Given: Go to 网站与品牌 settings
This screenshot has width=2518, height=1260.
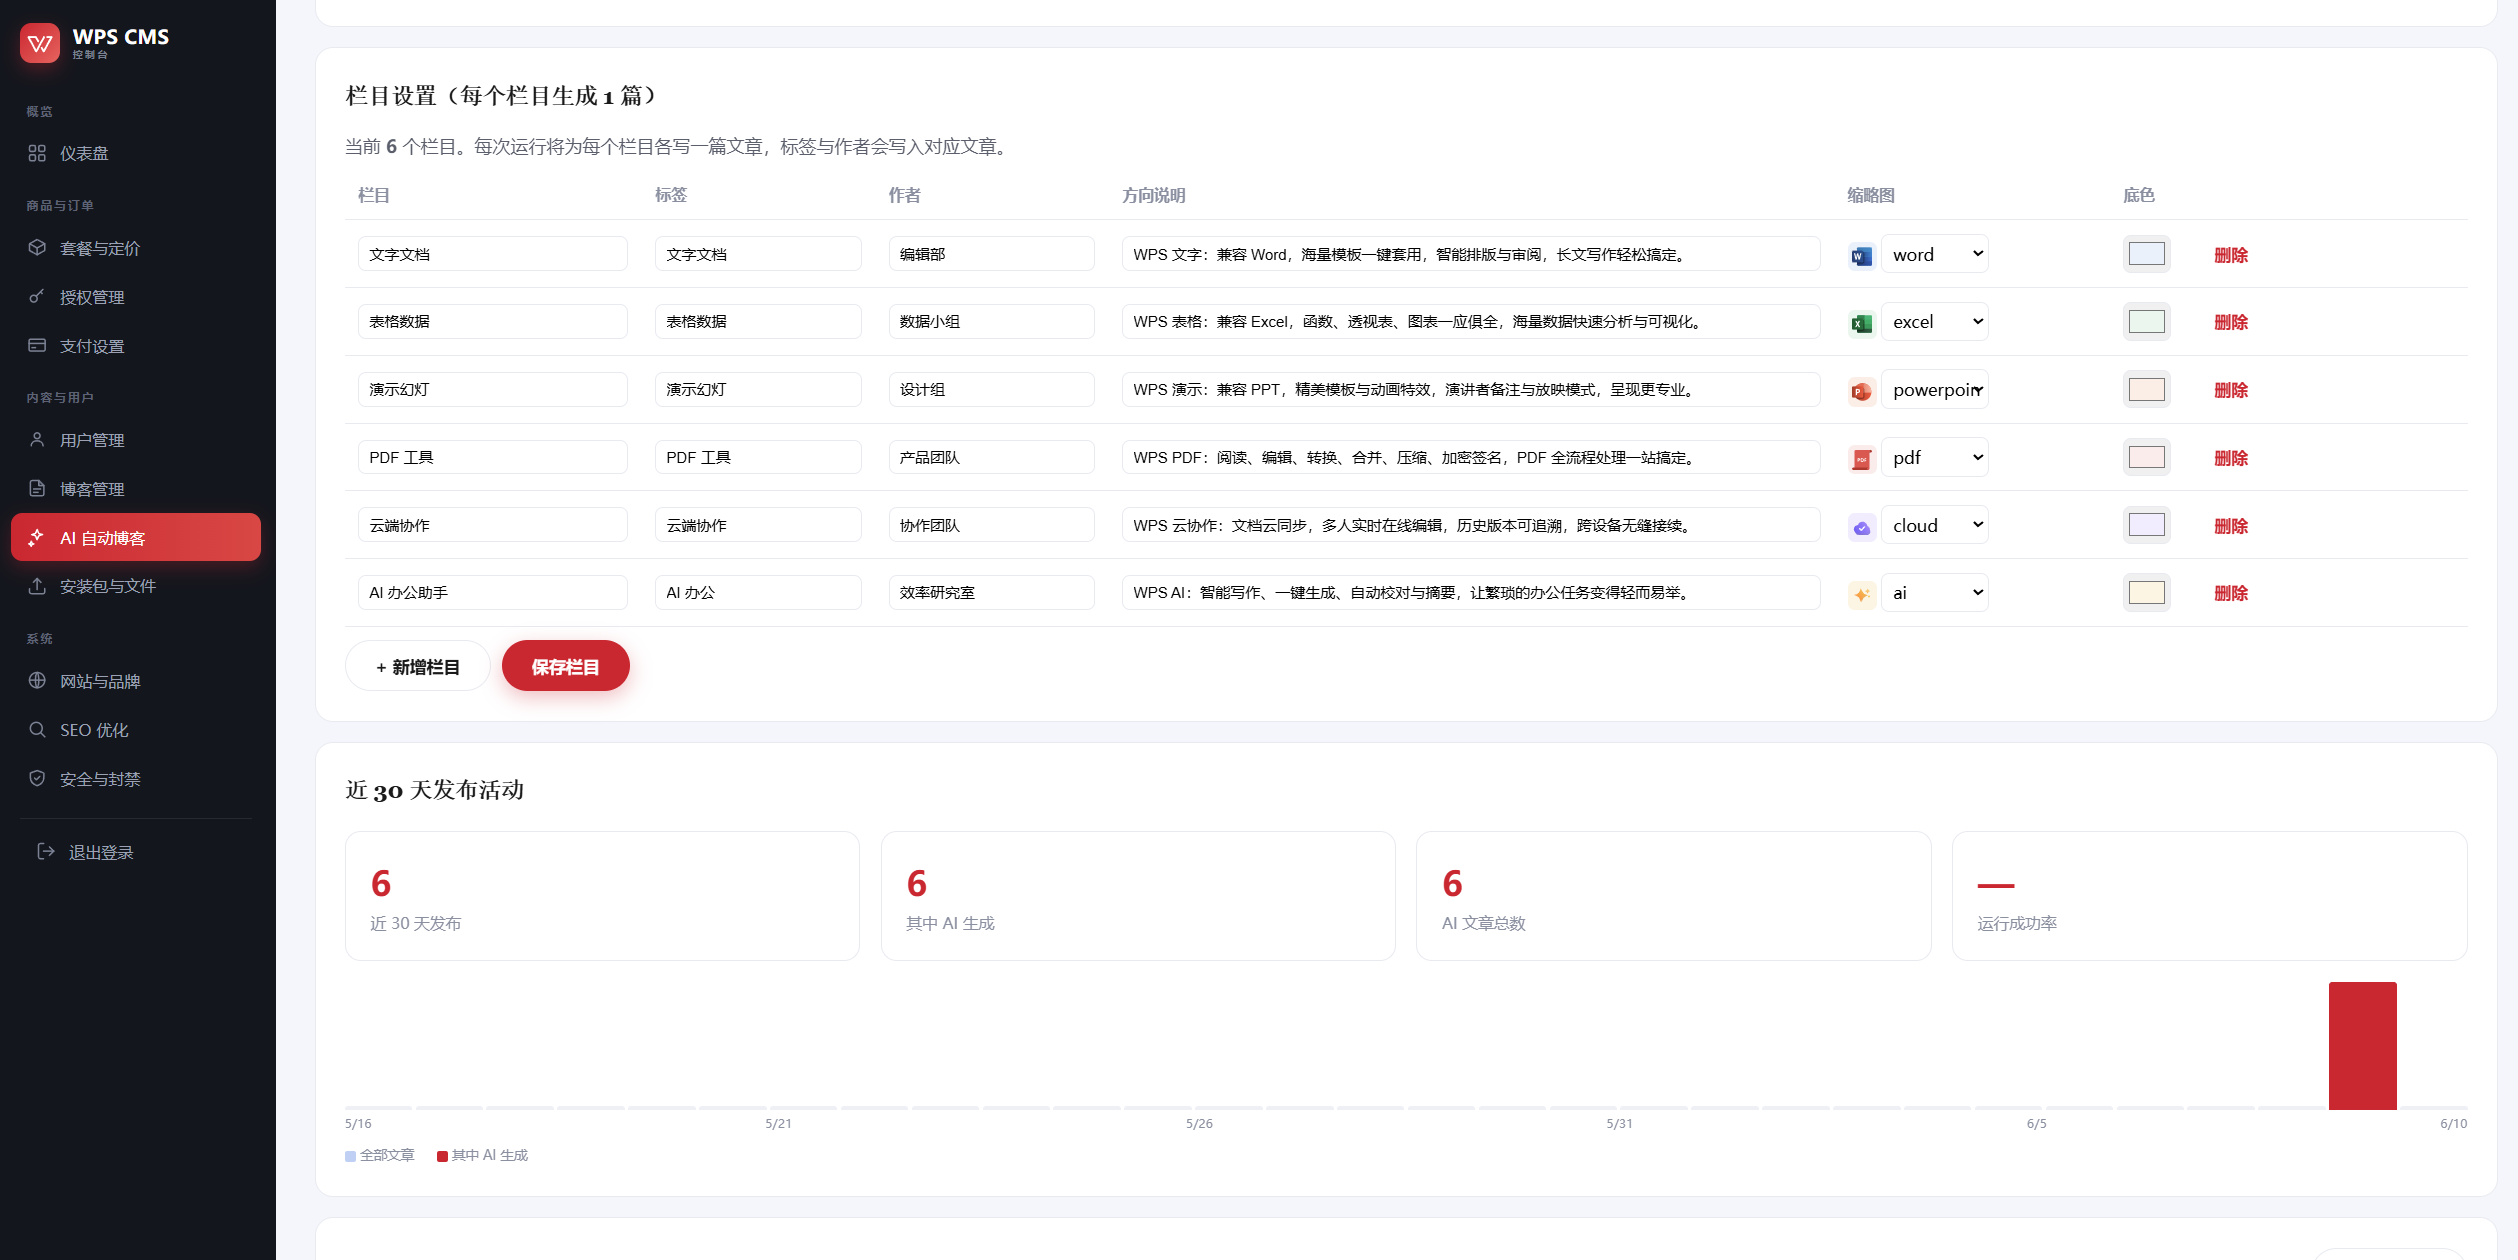Looking at the screenshot, I should point(136,681).
